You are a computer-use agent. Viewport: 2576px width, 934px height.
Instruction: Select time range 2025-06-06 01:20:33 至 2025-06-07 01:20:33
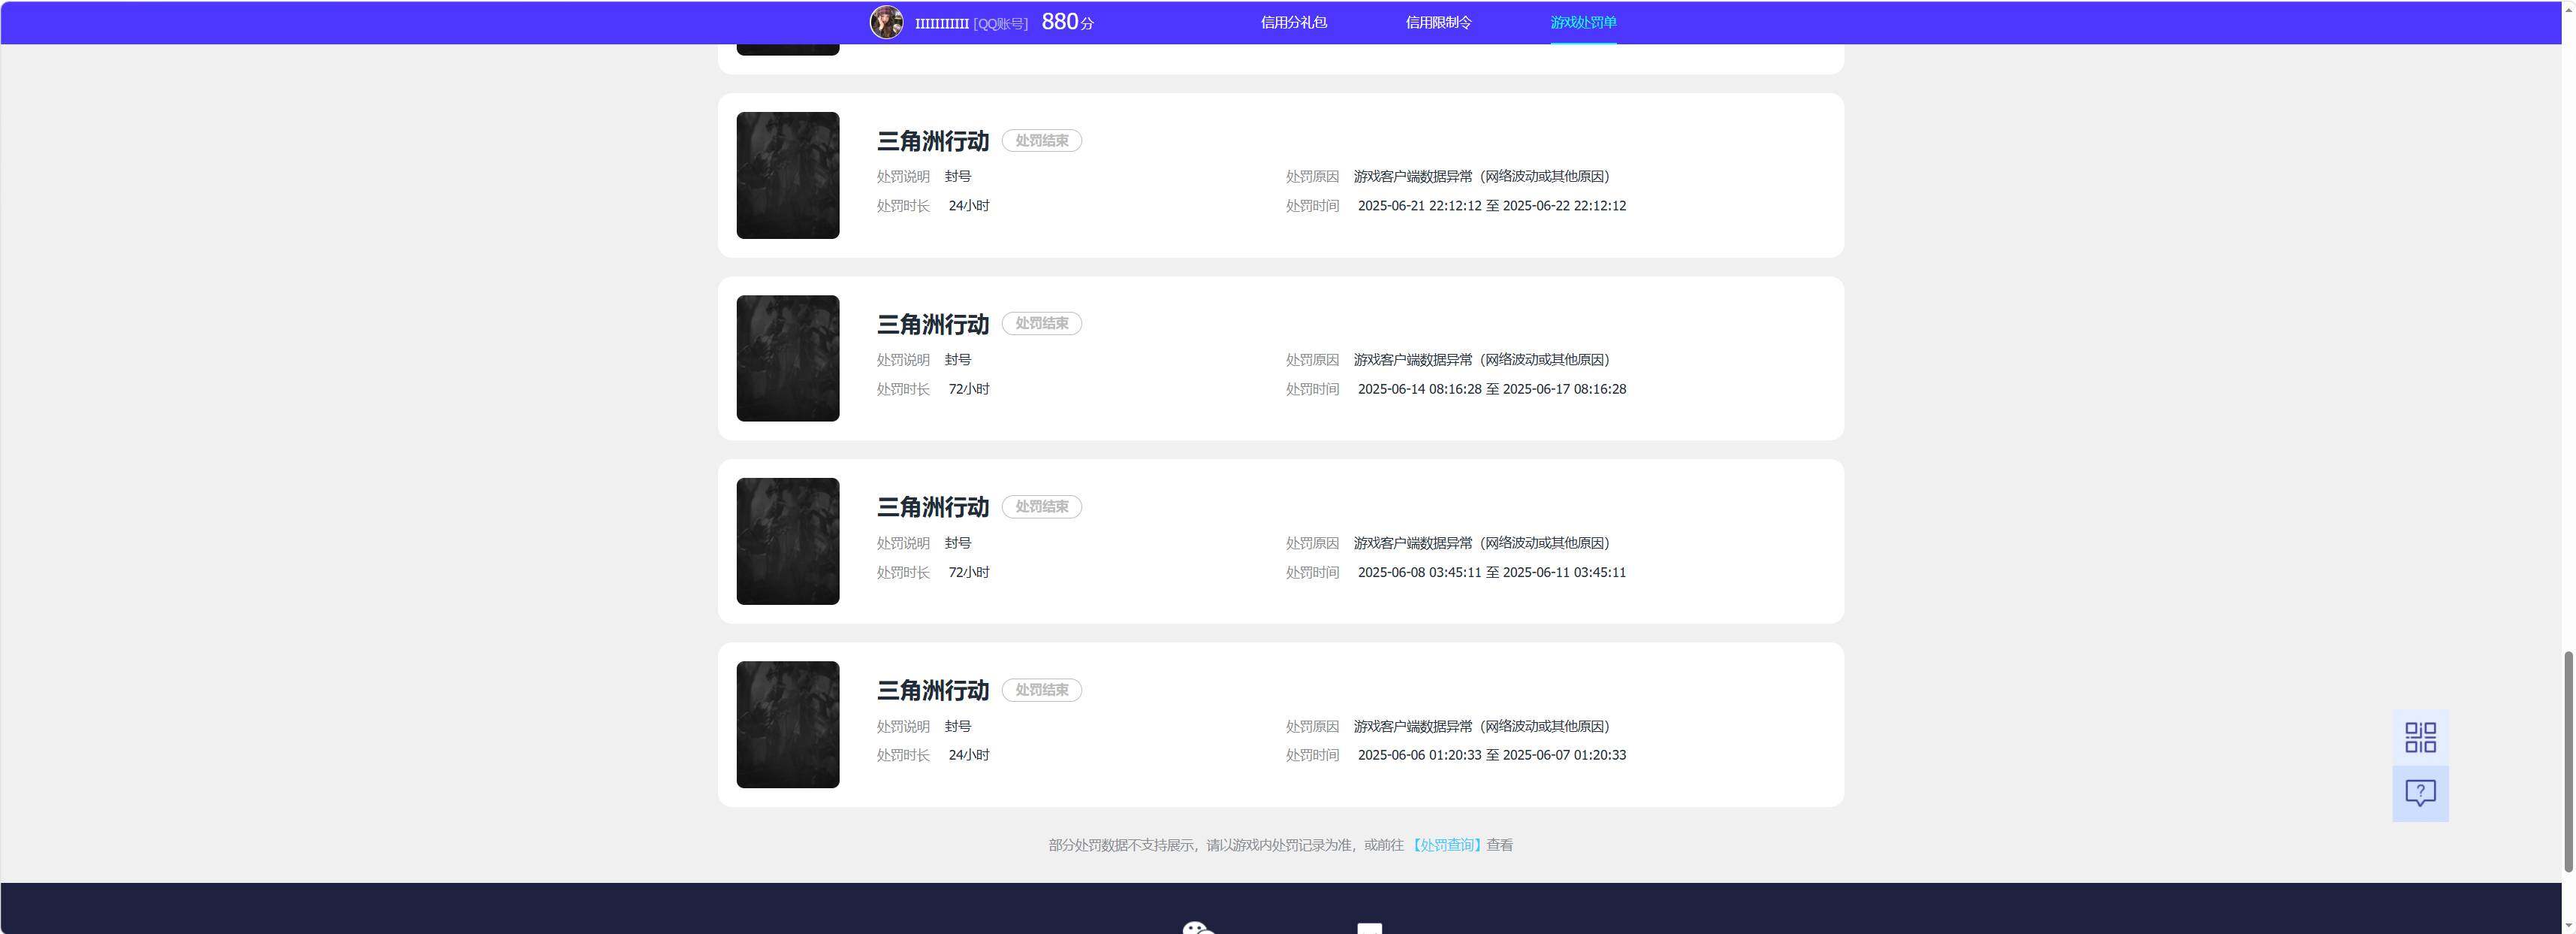coord(1492,755)
